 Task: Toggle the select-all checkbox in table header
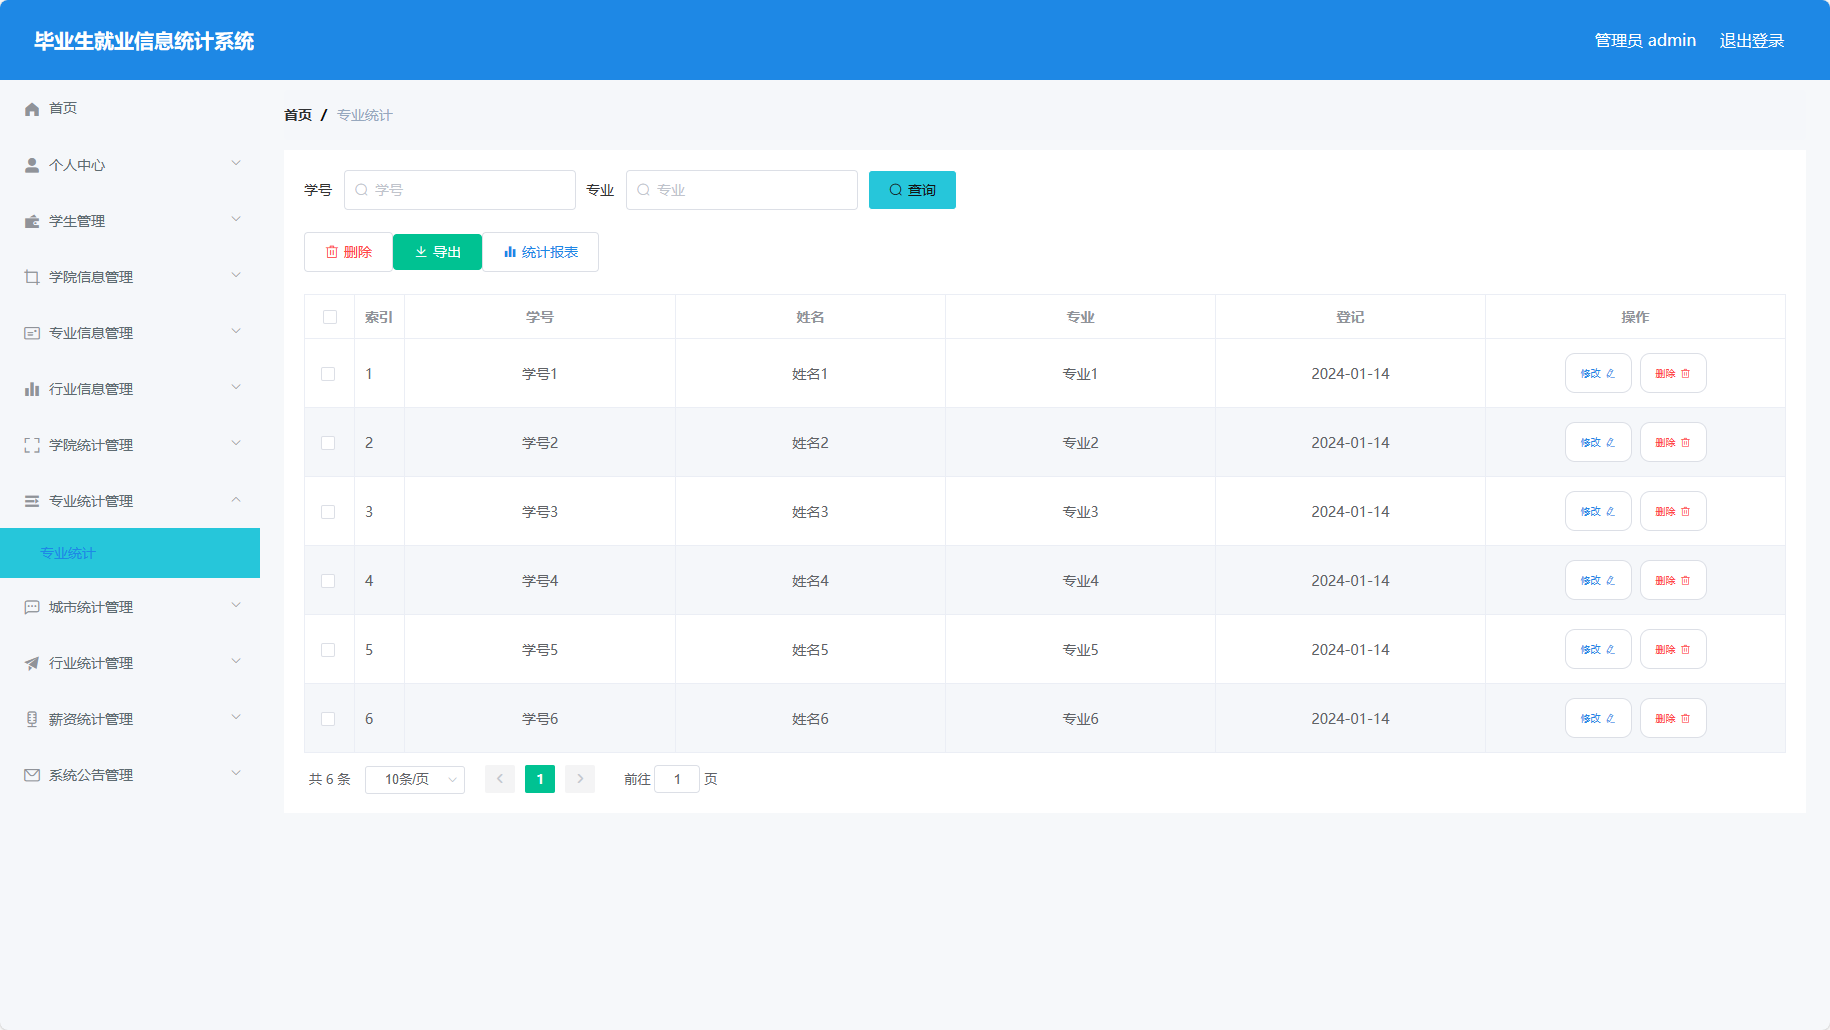pyautogui.click(x=330, y=317)
